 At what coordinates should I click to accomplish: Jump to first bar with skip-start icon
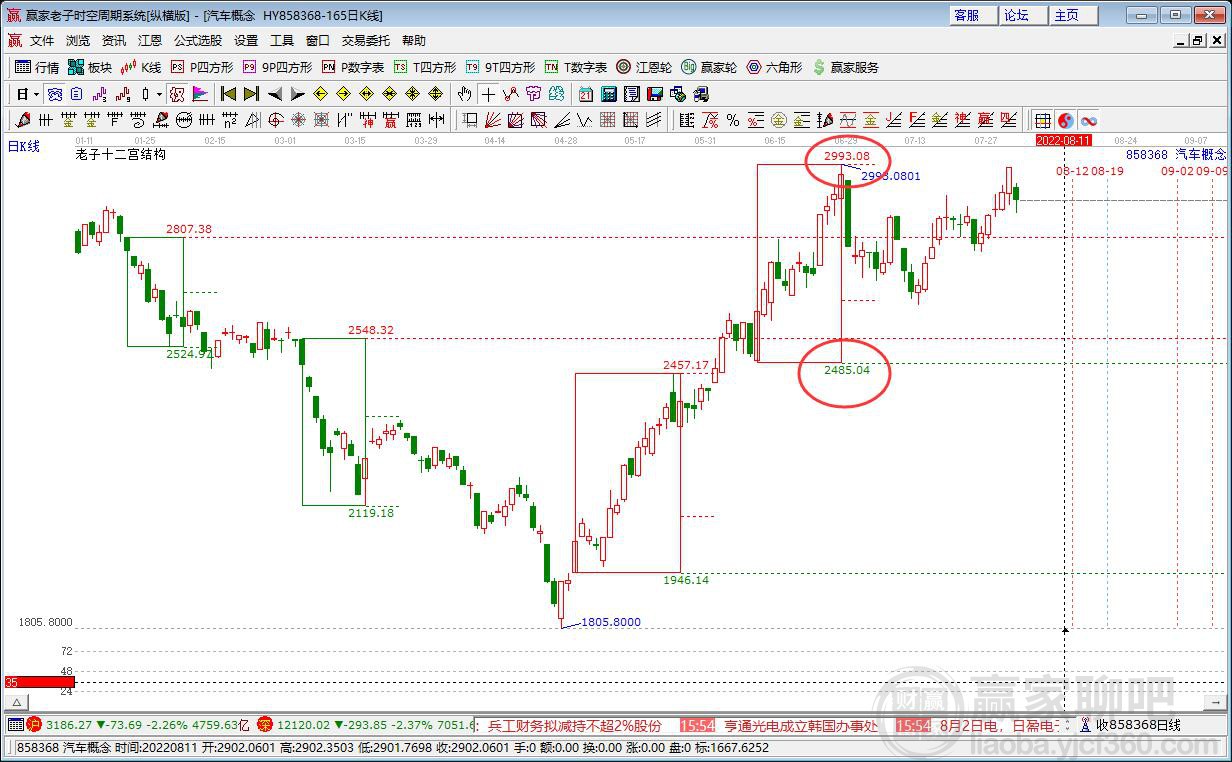coord(228,94)
